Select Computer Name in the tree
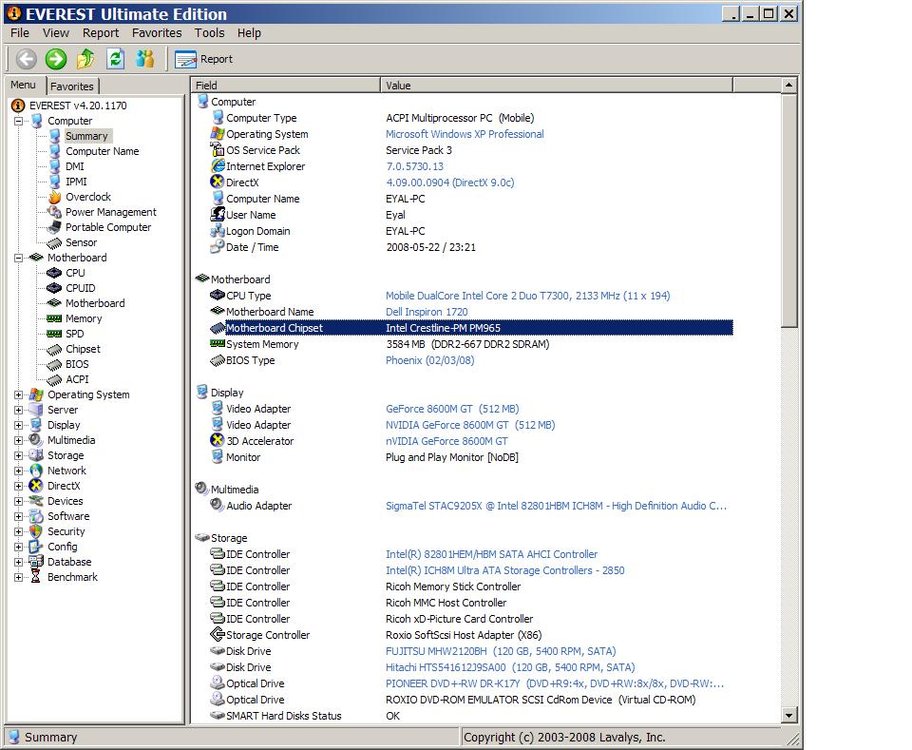Viewport: 912px width, 750px height. tap(102, 151)
